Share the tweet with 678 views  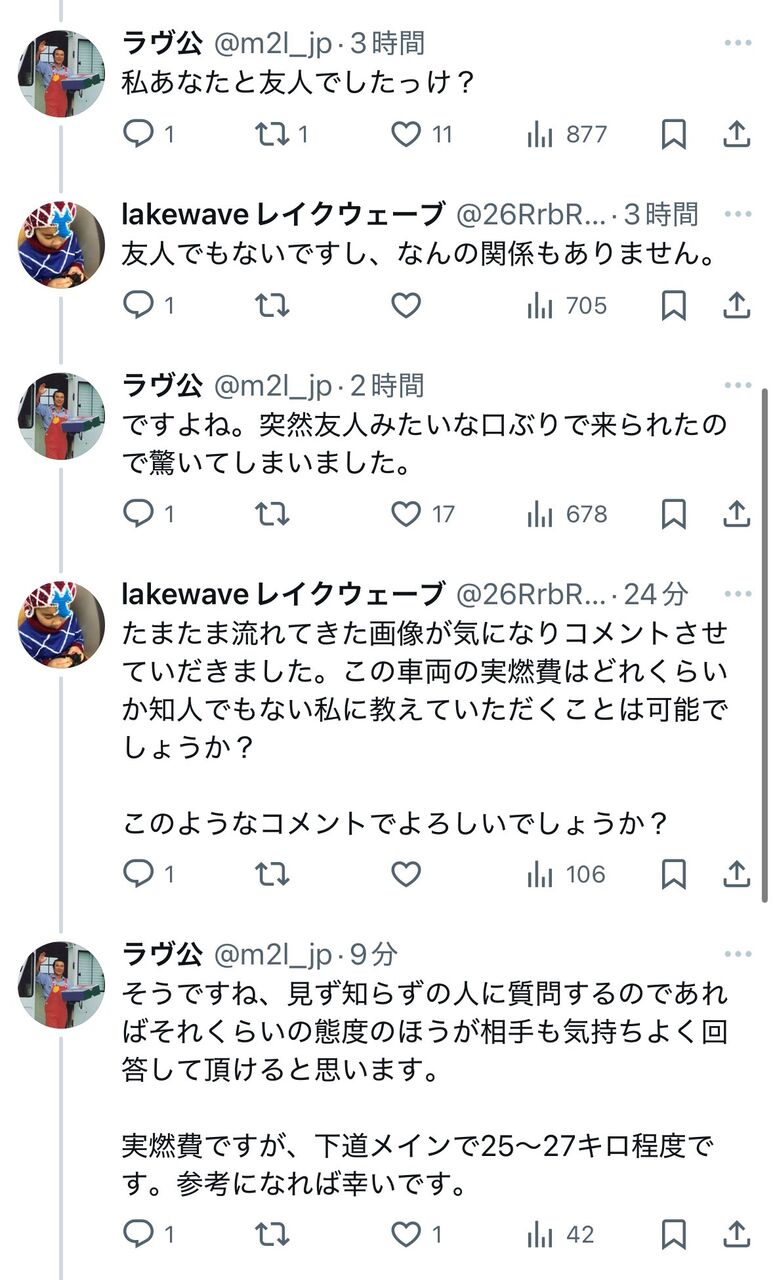click(736, 514)
